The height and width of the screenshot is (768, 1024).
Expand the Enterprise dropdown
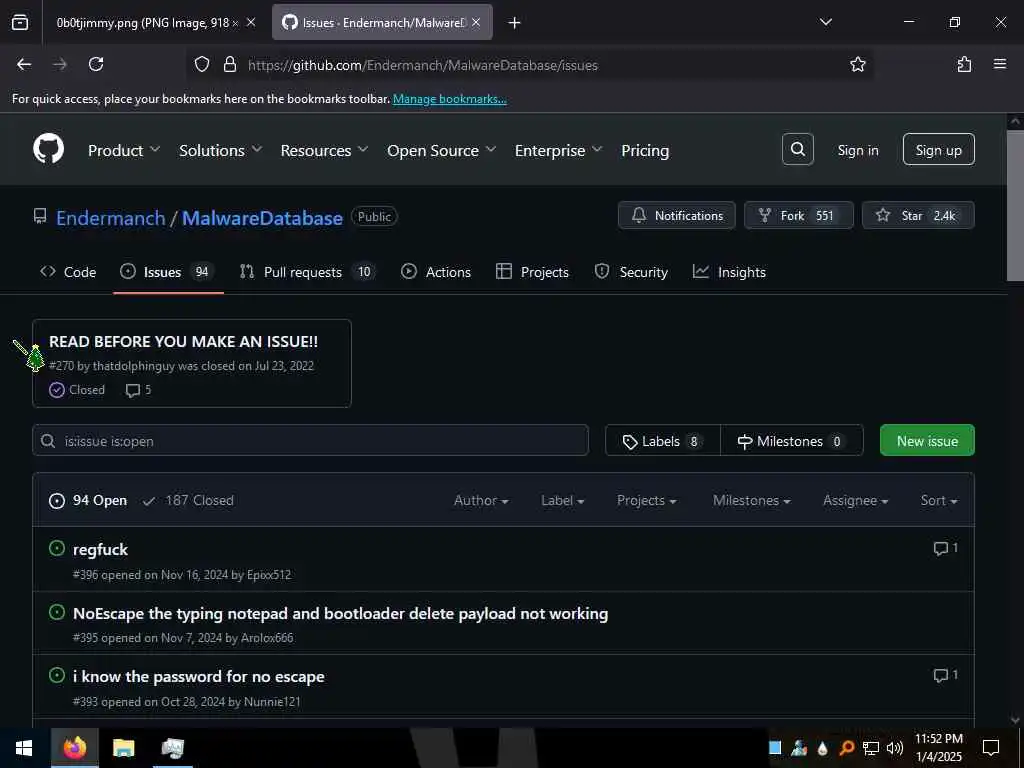[558, 150]
